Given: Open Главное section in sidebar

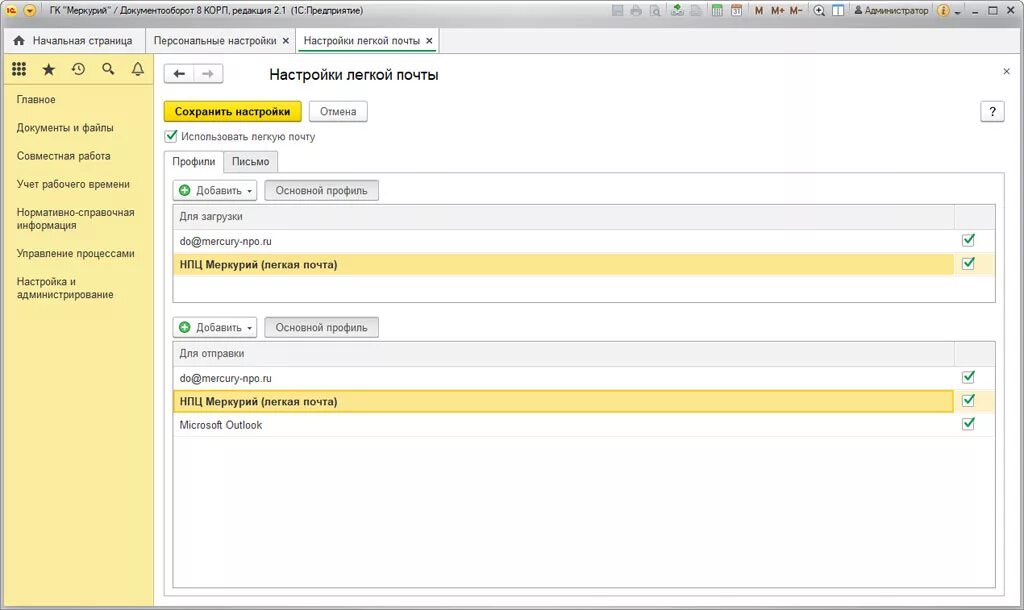Looking at the screenshot, I should [36, 99].
